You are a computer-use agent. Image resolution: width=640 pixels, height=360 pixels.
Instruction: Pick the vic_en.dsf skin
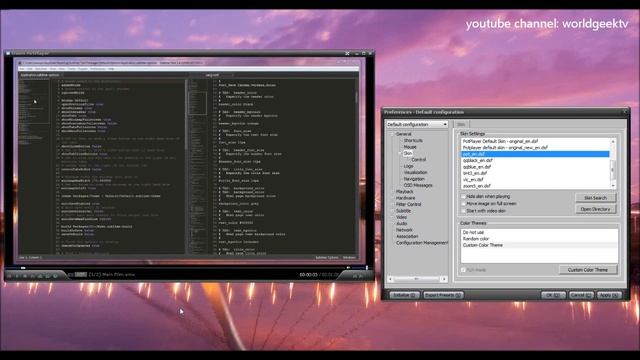535,180
